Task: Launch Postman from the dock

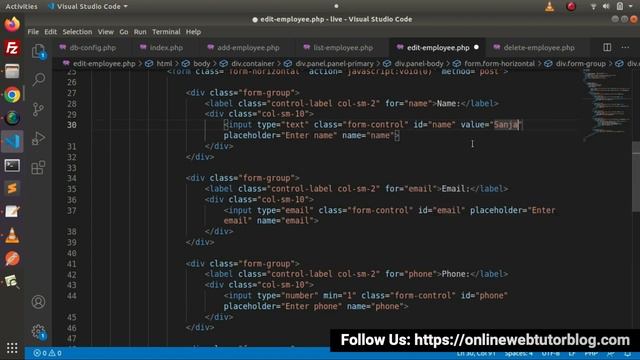Action: click(x=12, y=259)
